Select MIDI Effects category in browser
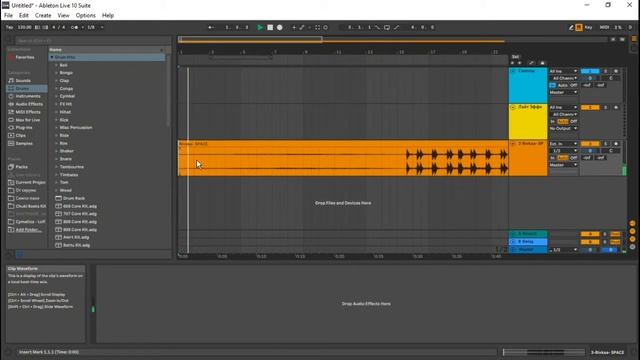This screenshot has height=360, width=640. coord(28,112)
